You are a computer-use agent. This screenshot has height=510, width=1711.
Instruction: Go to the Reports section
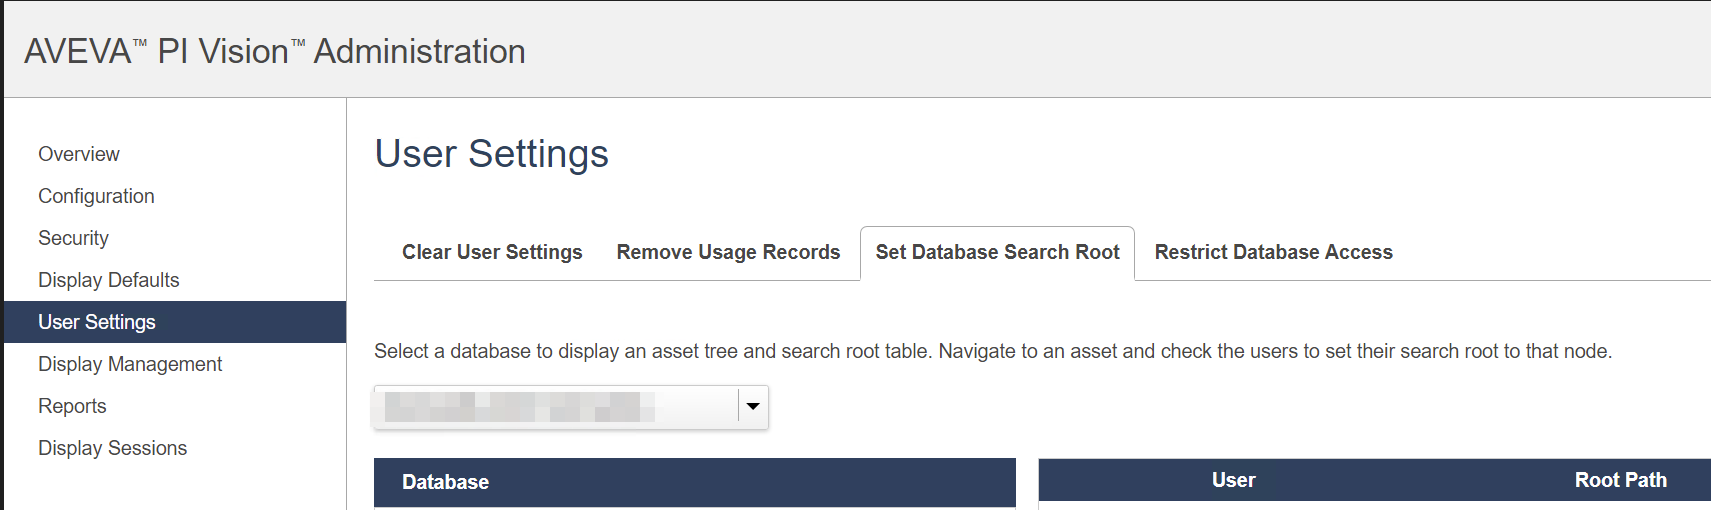(72, 406)
